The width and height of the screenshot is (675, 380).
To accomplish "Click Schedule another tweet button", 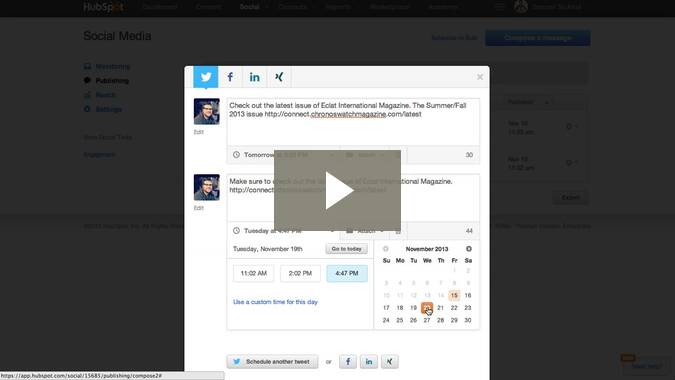I will click(x=272, y=361).
